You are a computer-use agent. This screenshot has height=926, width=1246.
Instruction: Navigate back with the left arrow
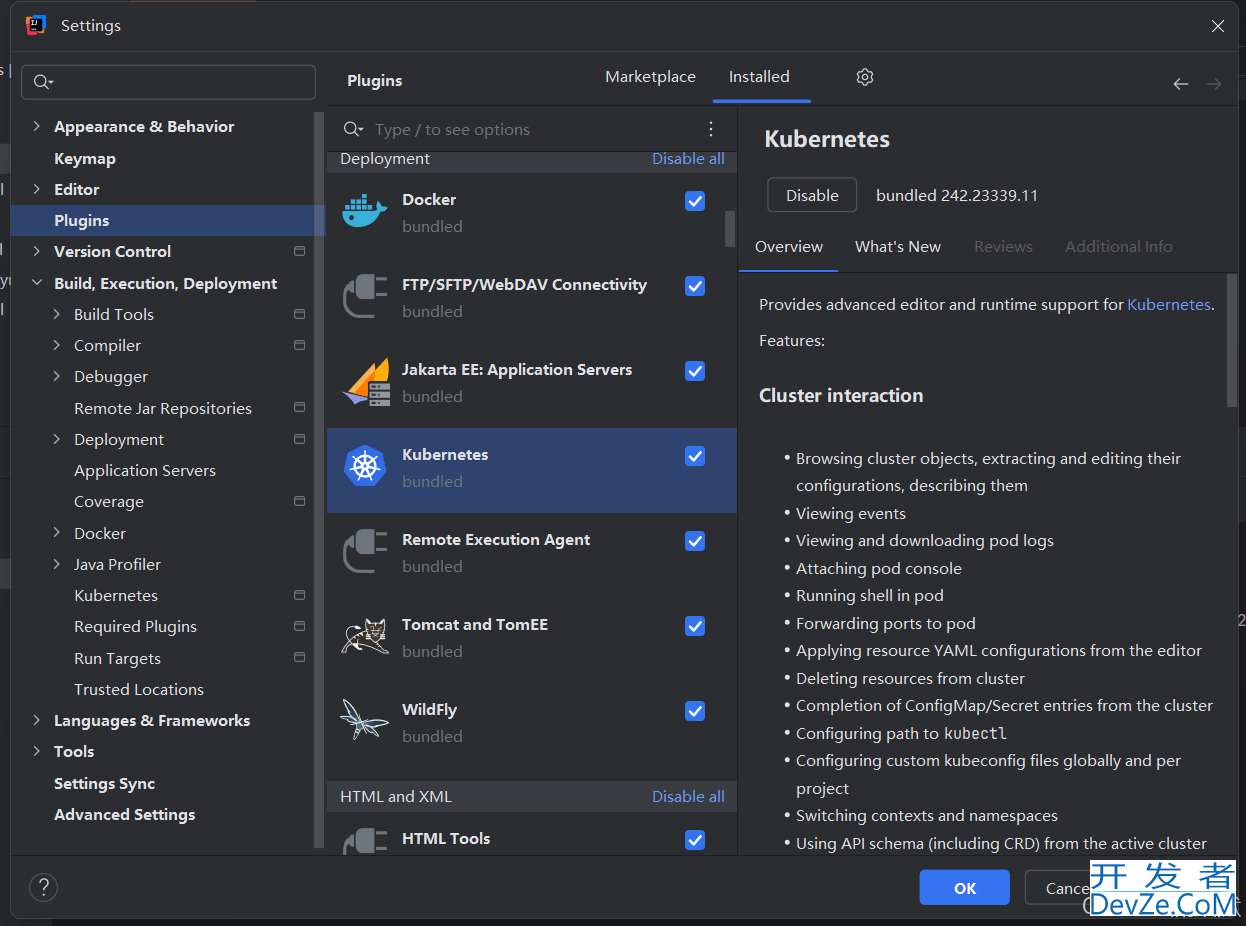tap(1181, 84)
